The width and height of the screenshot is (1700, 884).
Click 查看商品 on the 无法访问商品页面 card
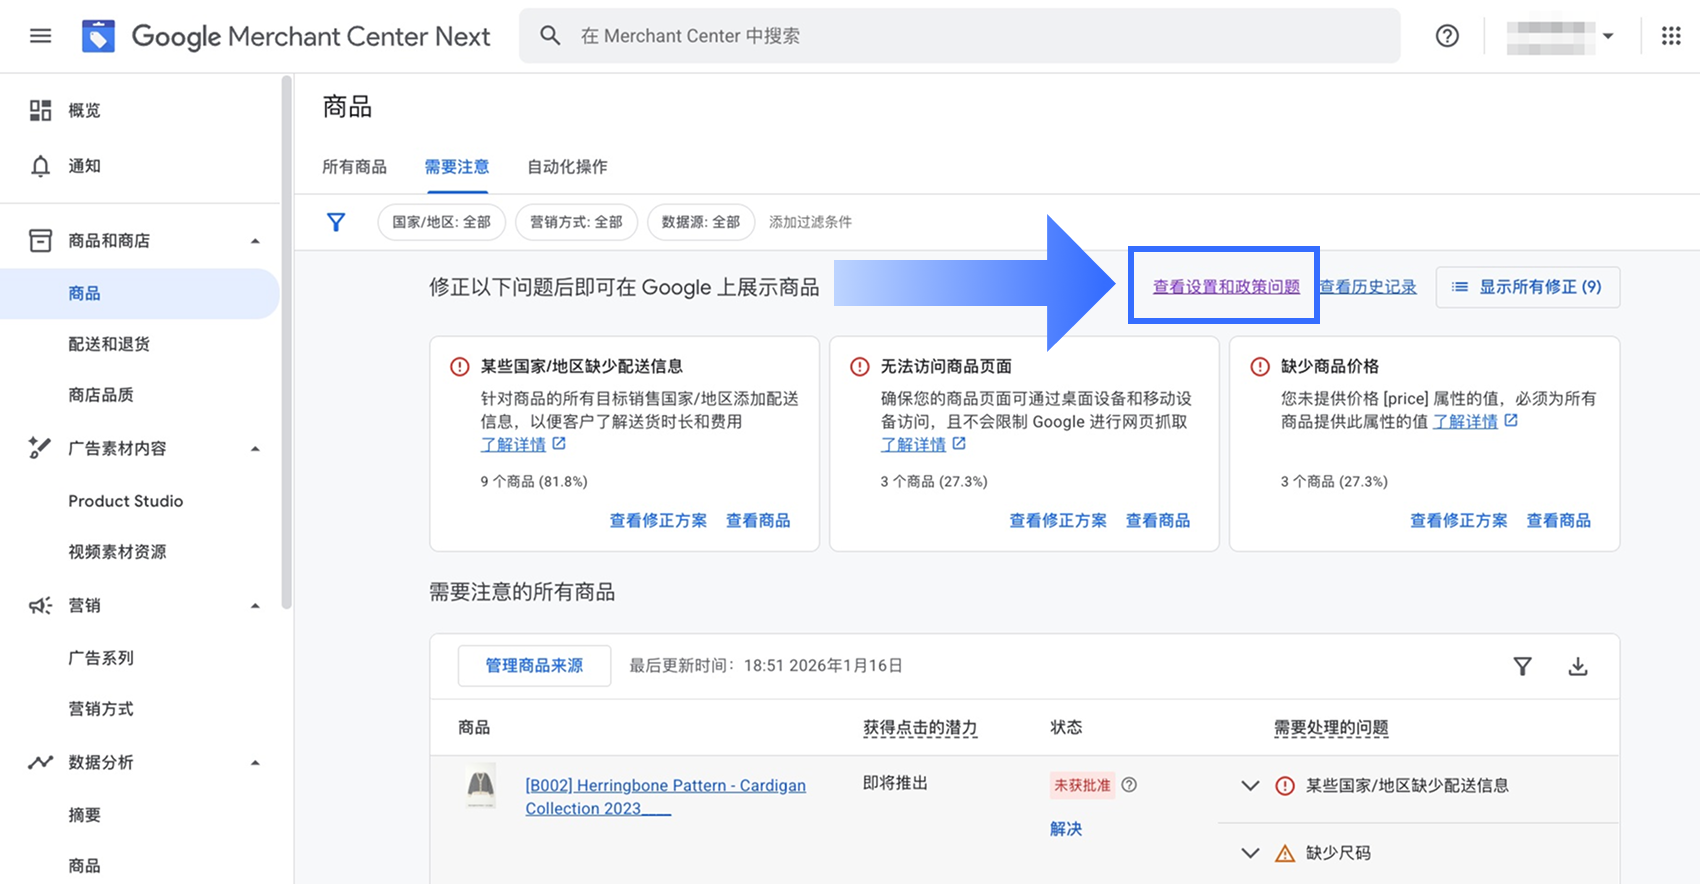pyautogui.click(x=1158, y=521)
